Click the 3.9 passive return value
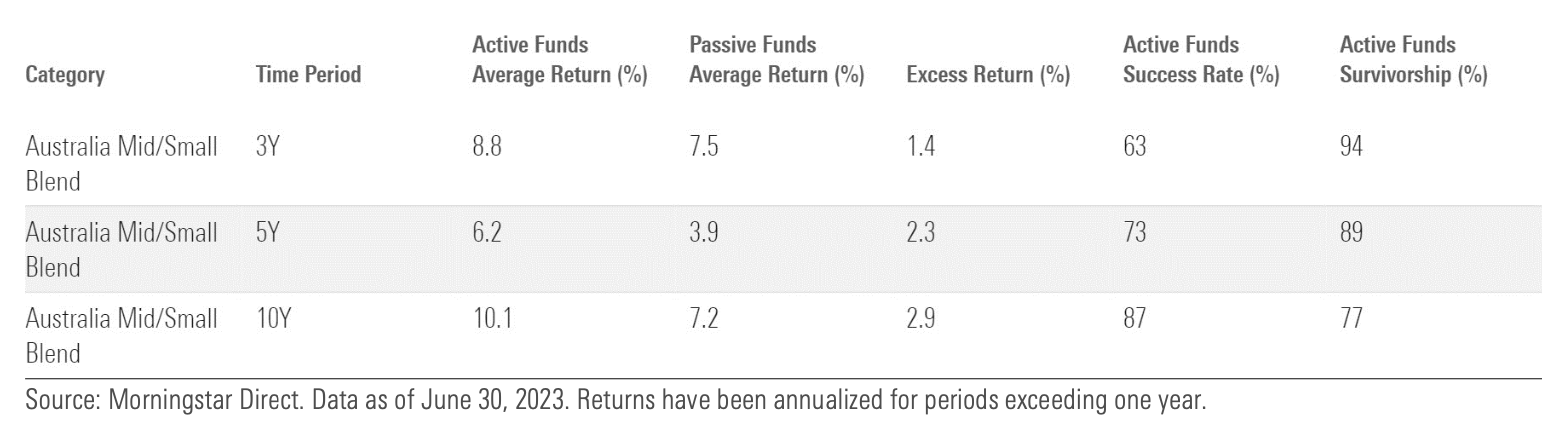The height and width of the screenshot is (440, 1542). click(704, 233)
